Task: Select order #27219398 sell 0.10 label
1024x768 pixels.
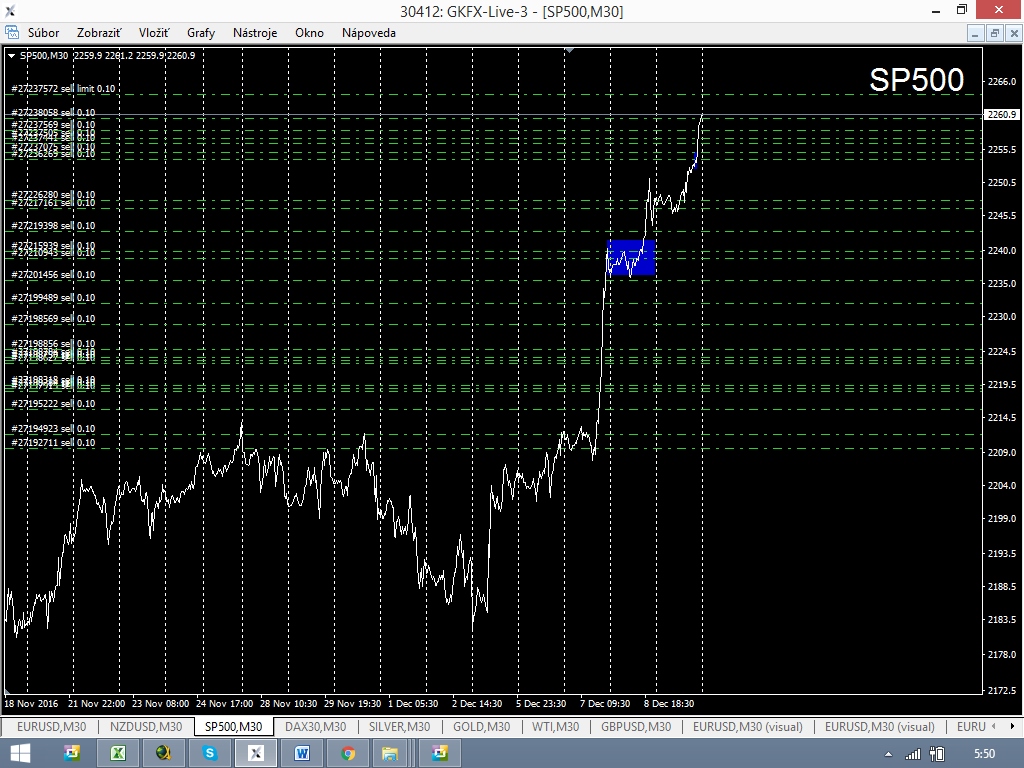Action: [x=54, y=226]
